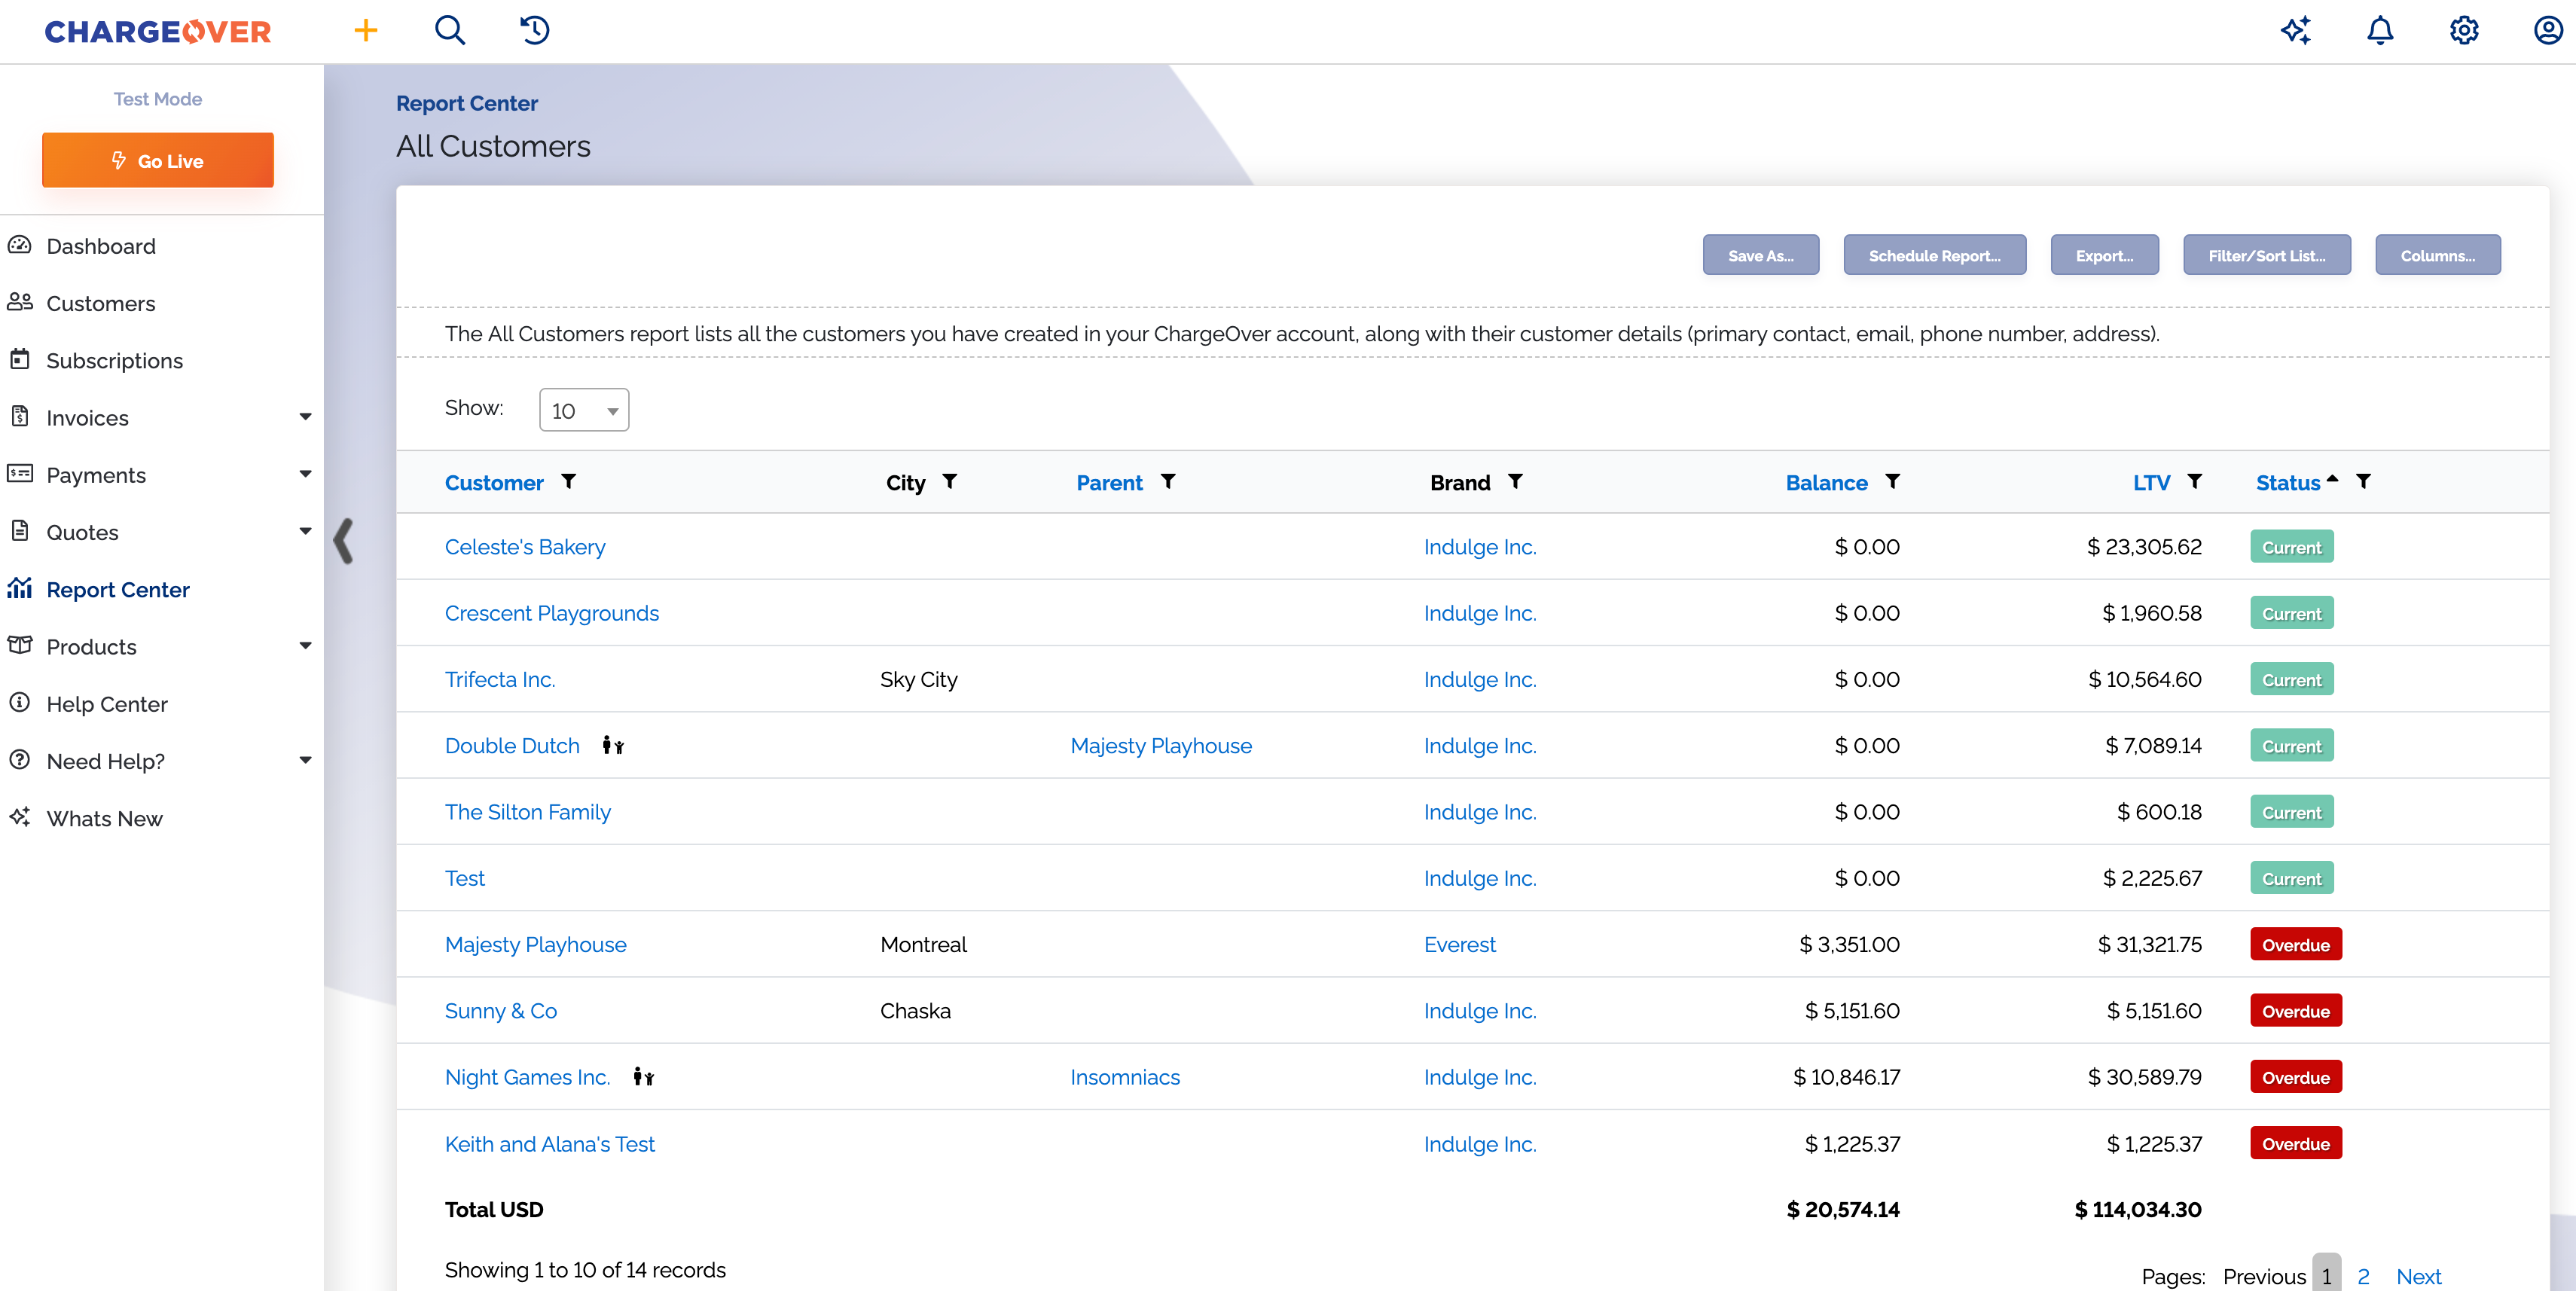
Task: Click the Save As... button
Action: pyautogui.click(x=1761, y=255)
